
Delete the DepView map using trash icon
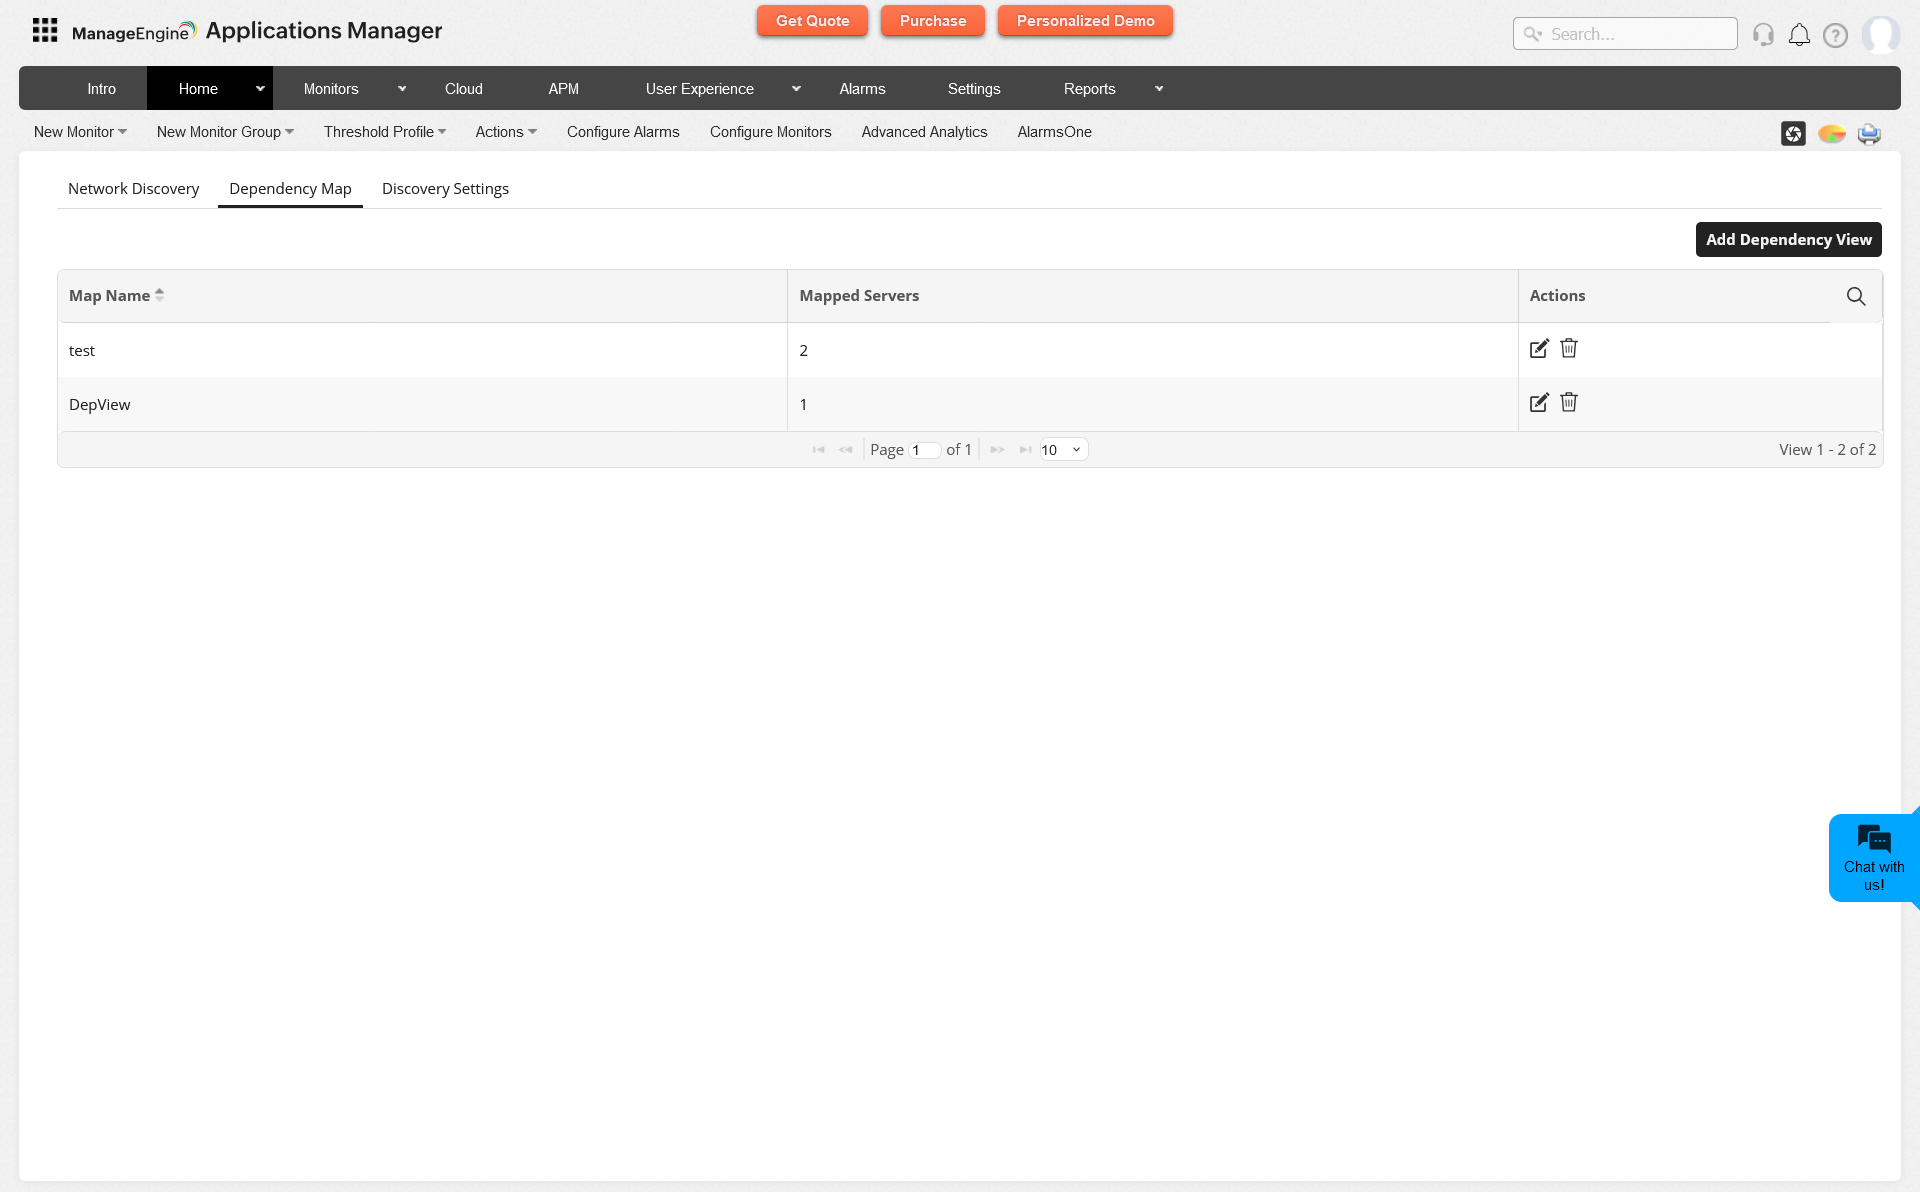(1568, 402)
